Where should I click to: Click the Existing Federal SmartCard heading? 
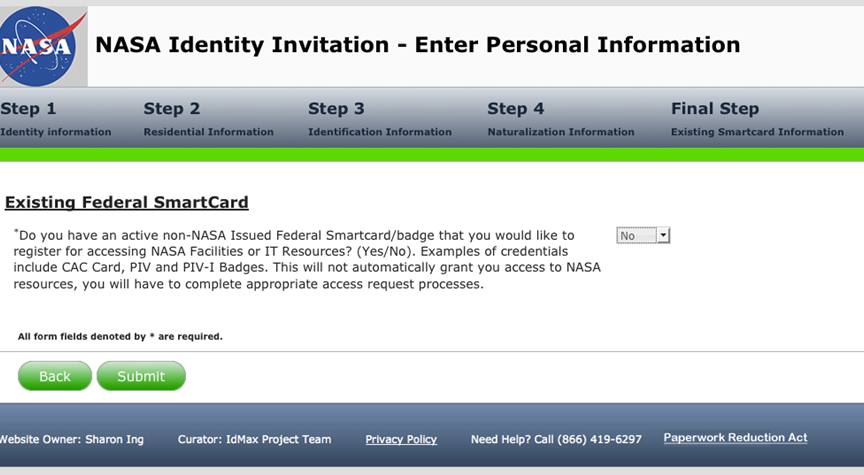pos(127,203)
